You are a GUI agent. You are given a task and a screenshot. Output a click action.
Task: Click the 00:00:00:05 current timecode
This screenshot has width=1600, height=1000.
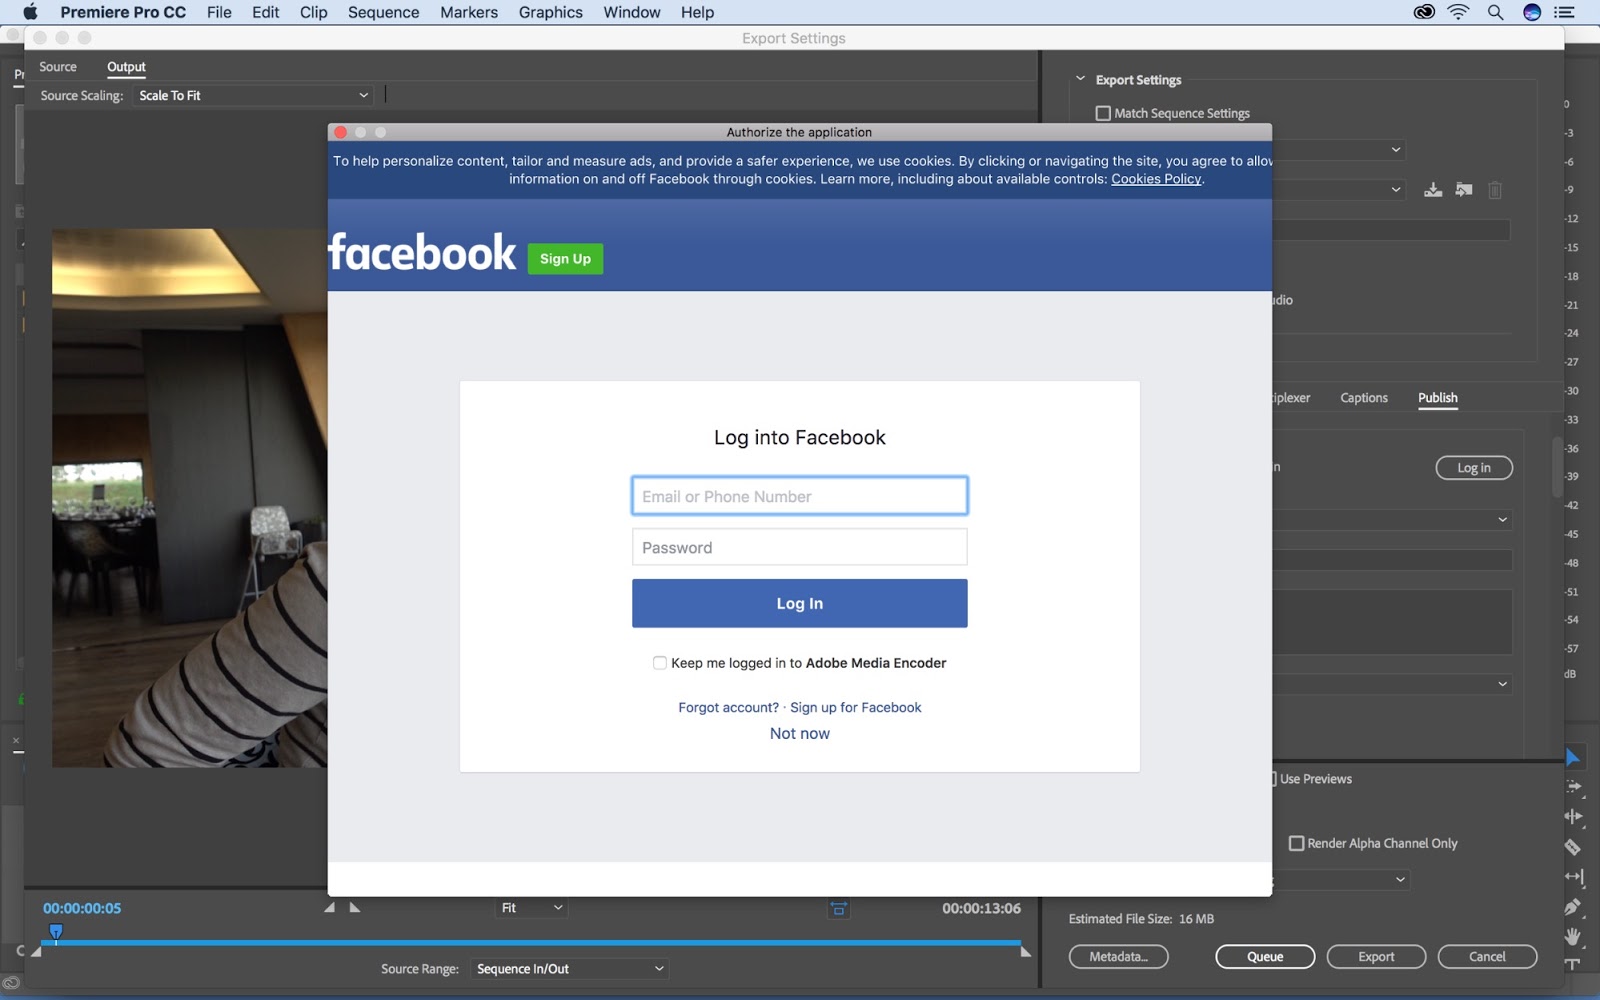click(82, 908)
